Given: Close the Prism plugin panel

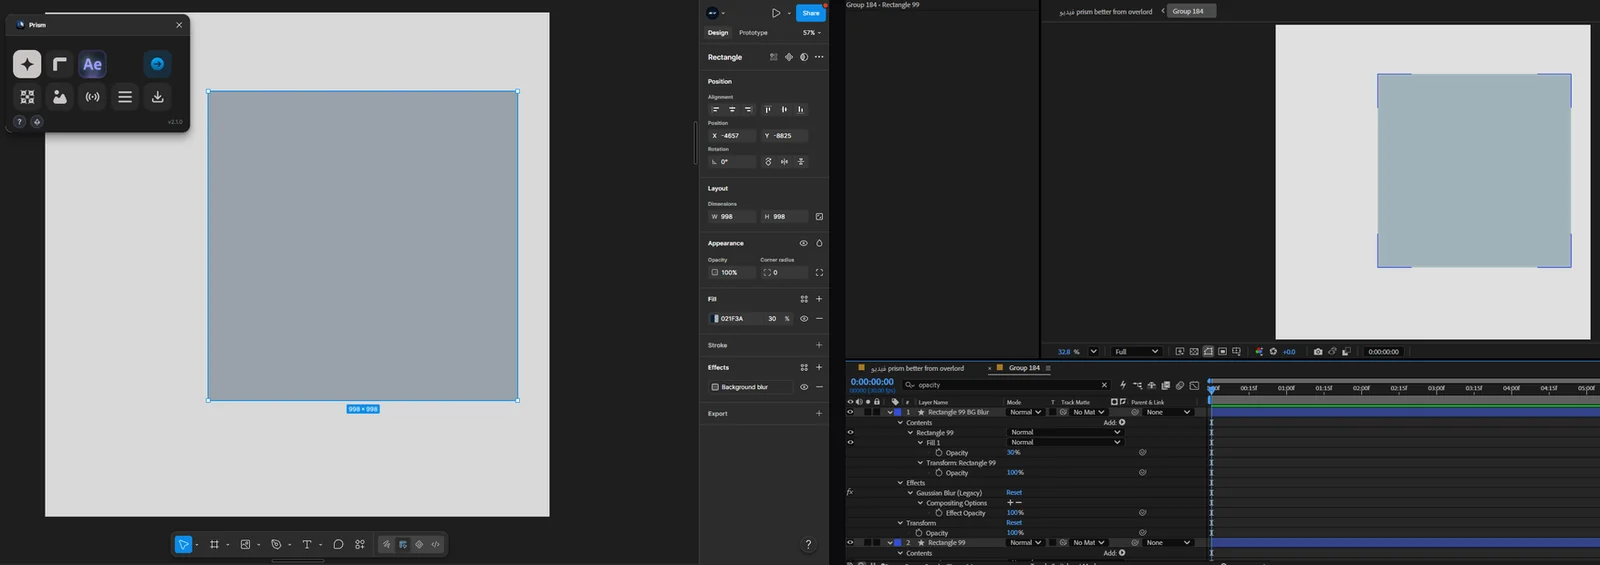Looking at the screenshot, I should pos(179,25).
